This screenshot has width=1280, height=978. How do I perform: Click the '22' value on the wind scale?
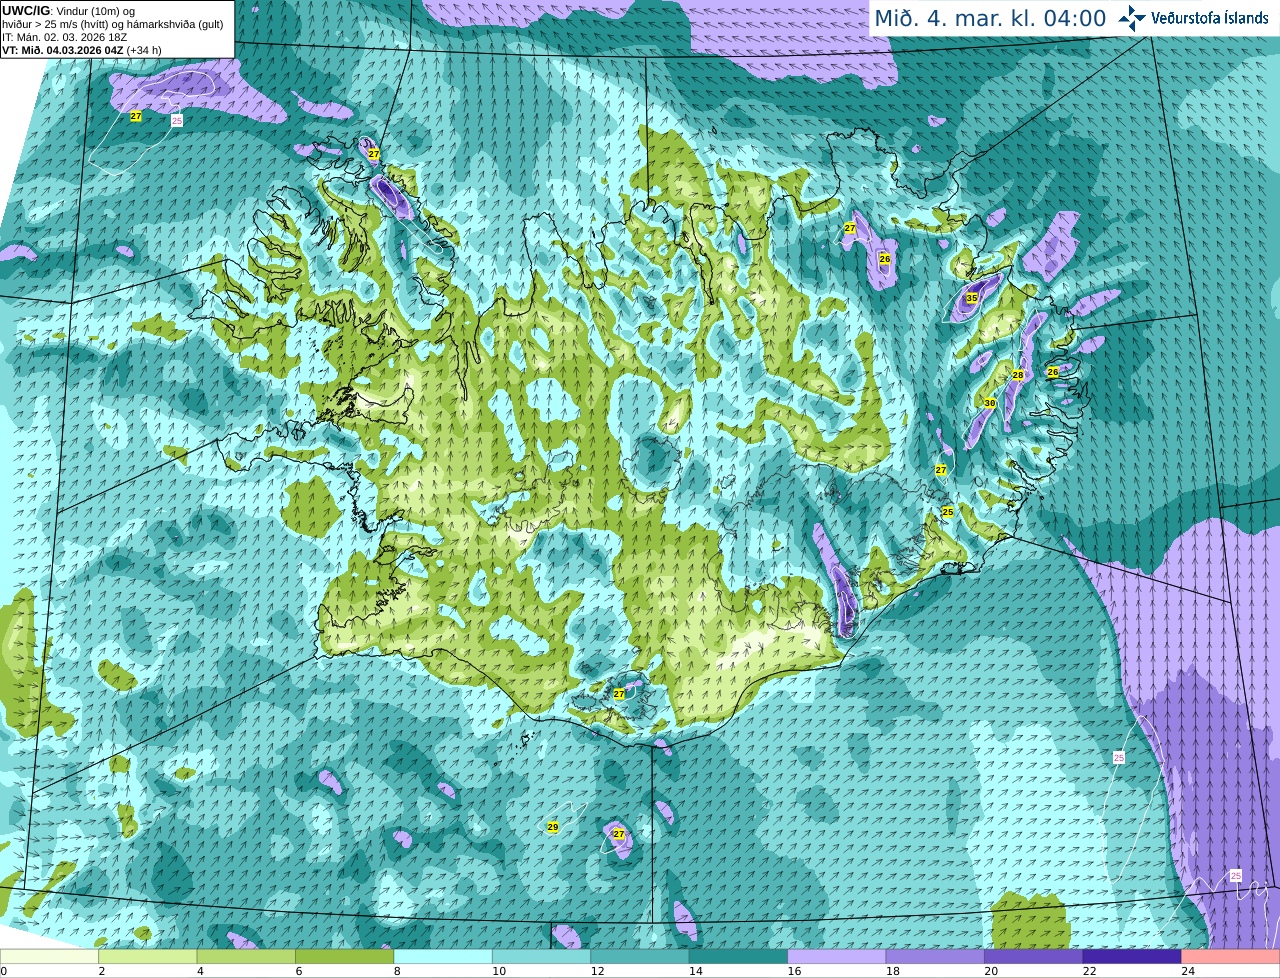pyautogui.click(x=1090, y=971)
